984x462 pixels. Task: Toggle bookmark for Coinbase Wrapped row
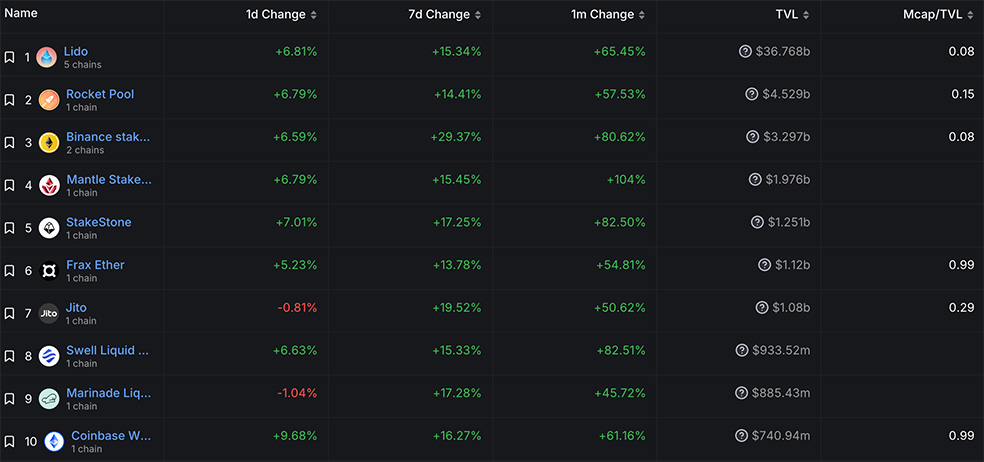[x=9, y=442]
